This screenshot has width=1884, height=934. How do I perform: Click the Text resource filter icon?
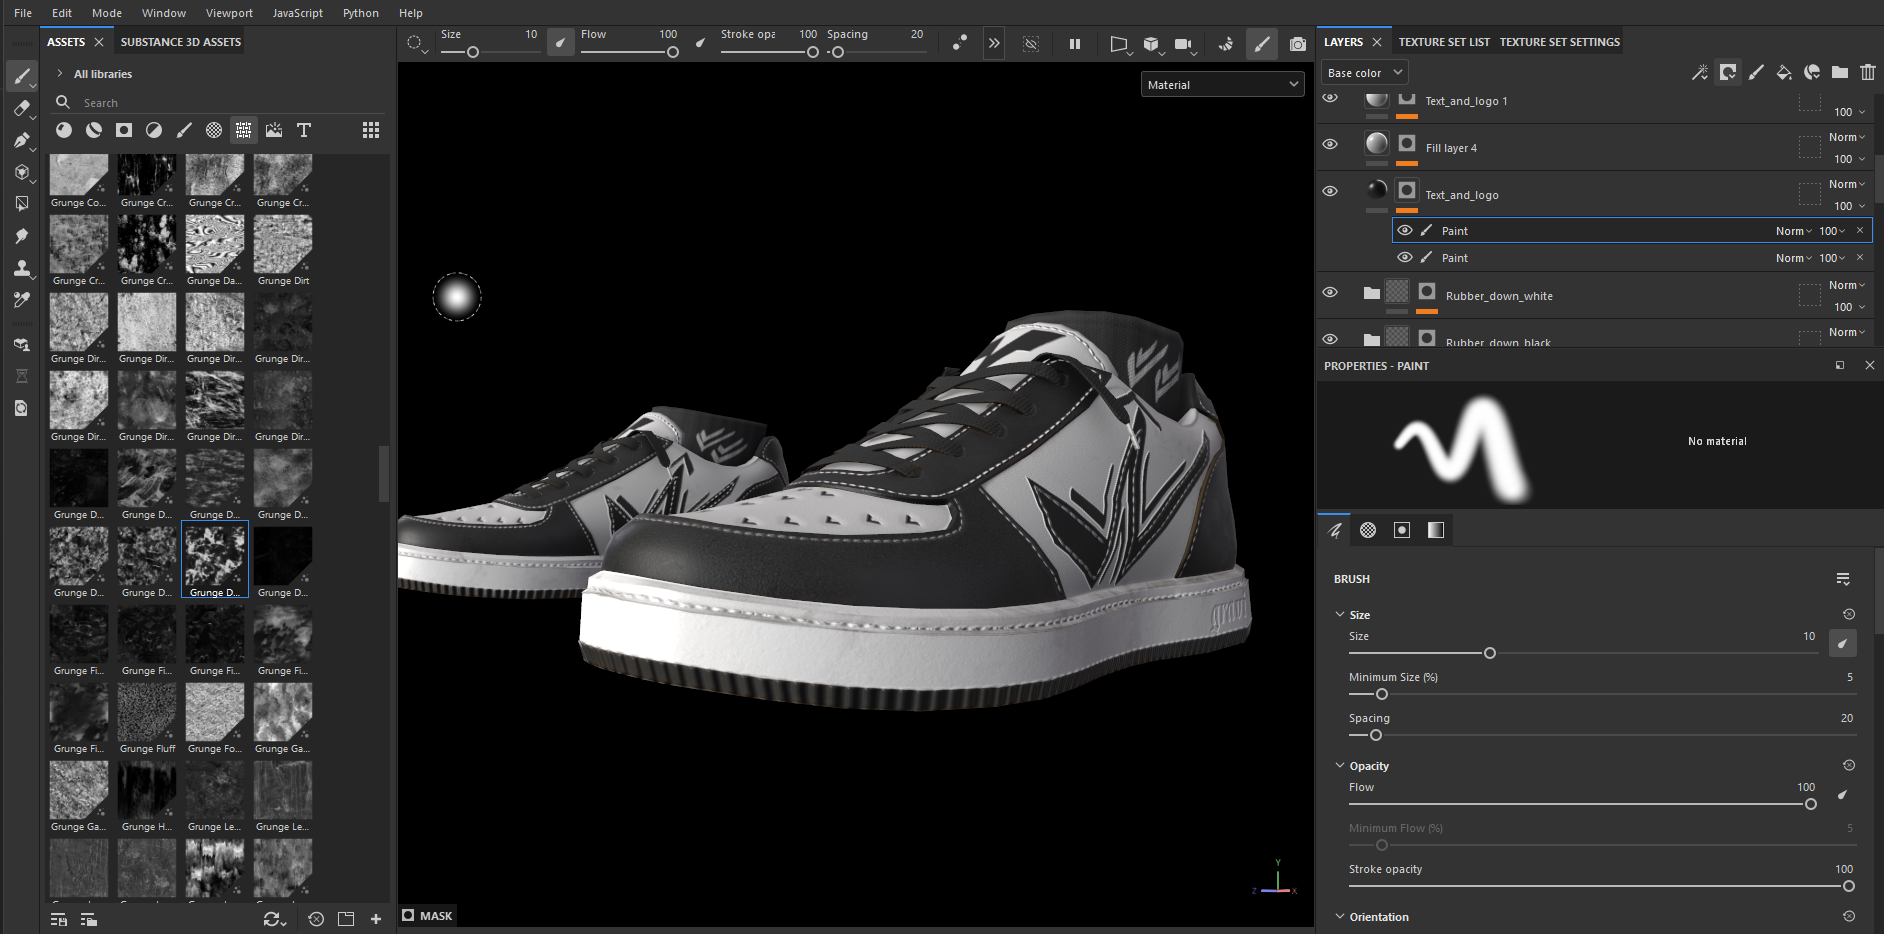pos(304,130)
